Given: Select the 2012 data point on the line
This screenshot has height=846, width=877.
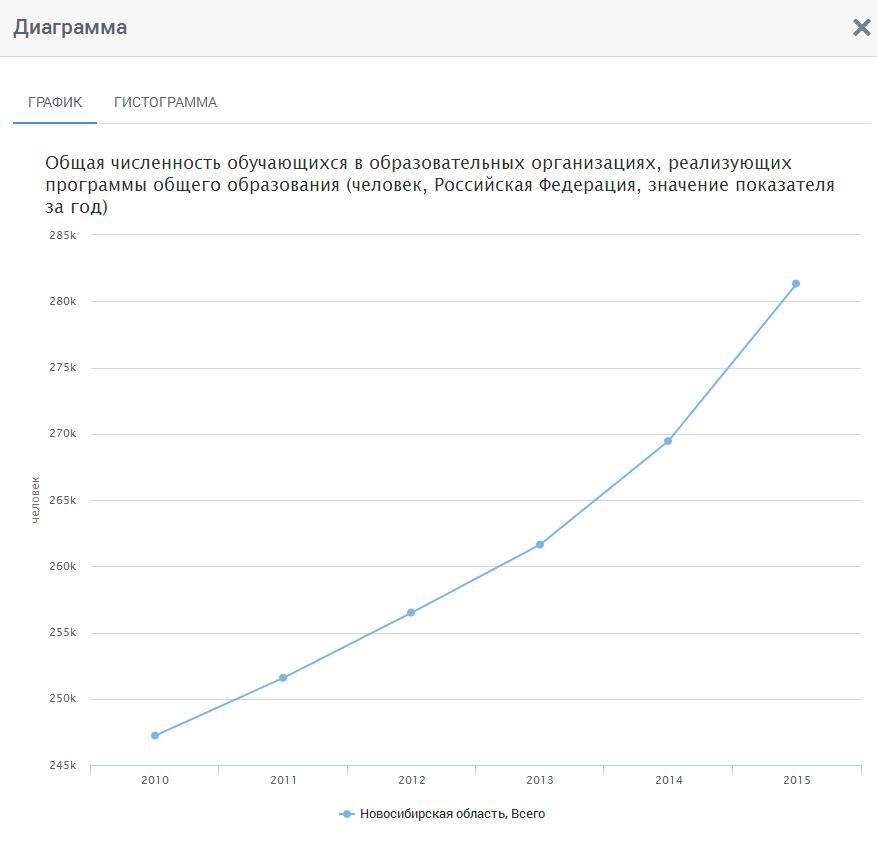Looking at the screenshot, I should (x=411, y=613).
